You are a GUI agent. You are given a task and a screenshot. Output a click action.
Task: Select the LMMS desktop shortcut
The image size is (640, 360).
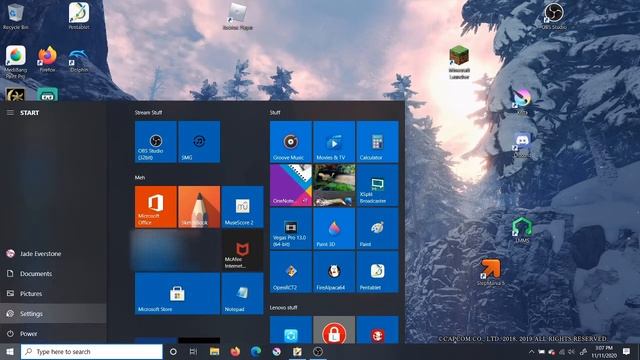522,231
